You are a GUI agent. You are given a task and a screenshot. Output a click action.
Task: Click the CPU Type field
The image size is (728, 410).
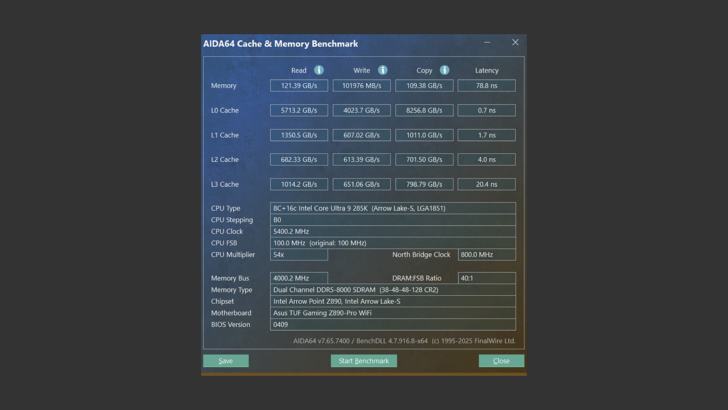click(393, 208)
